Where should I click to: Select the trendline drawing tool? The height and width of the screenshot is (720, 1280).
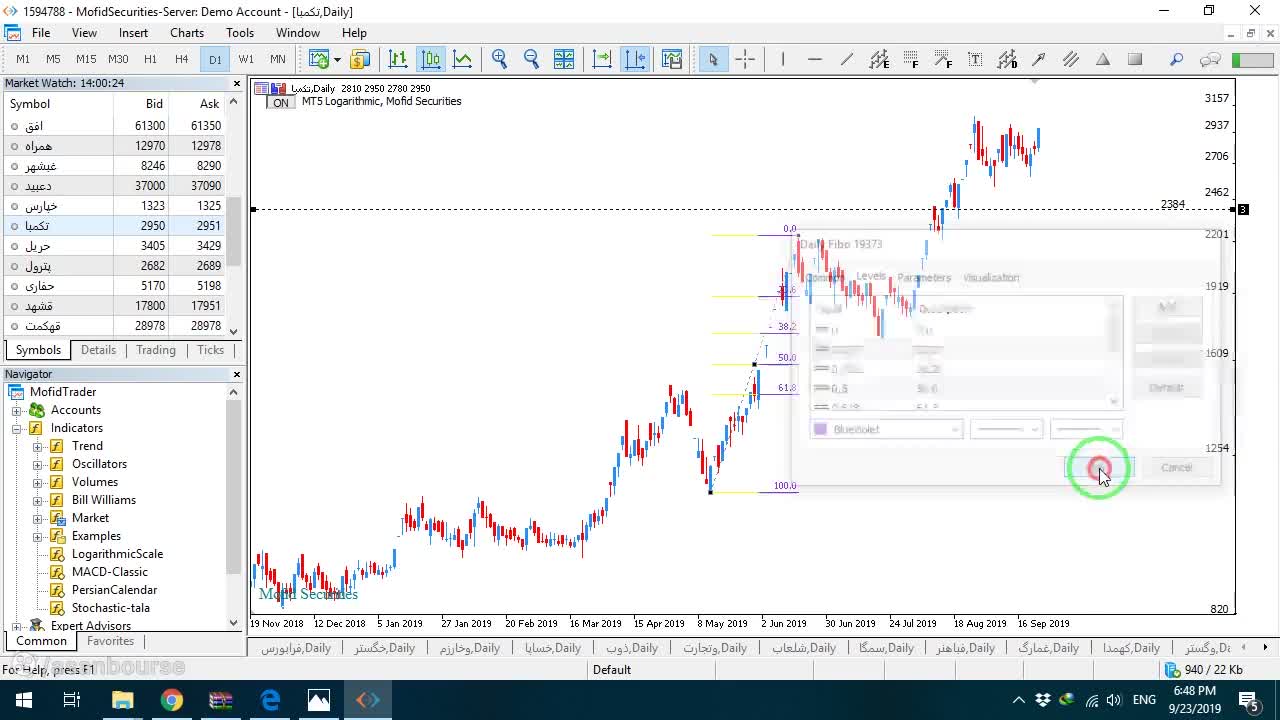847,59
